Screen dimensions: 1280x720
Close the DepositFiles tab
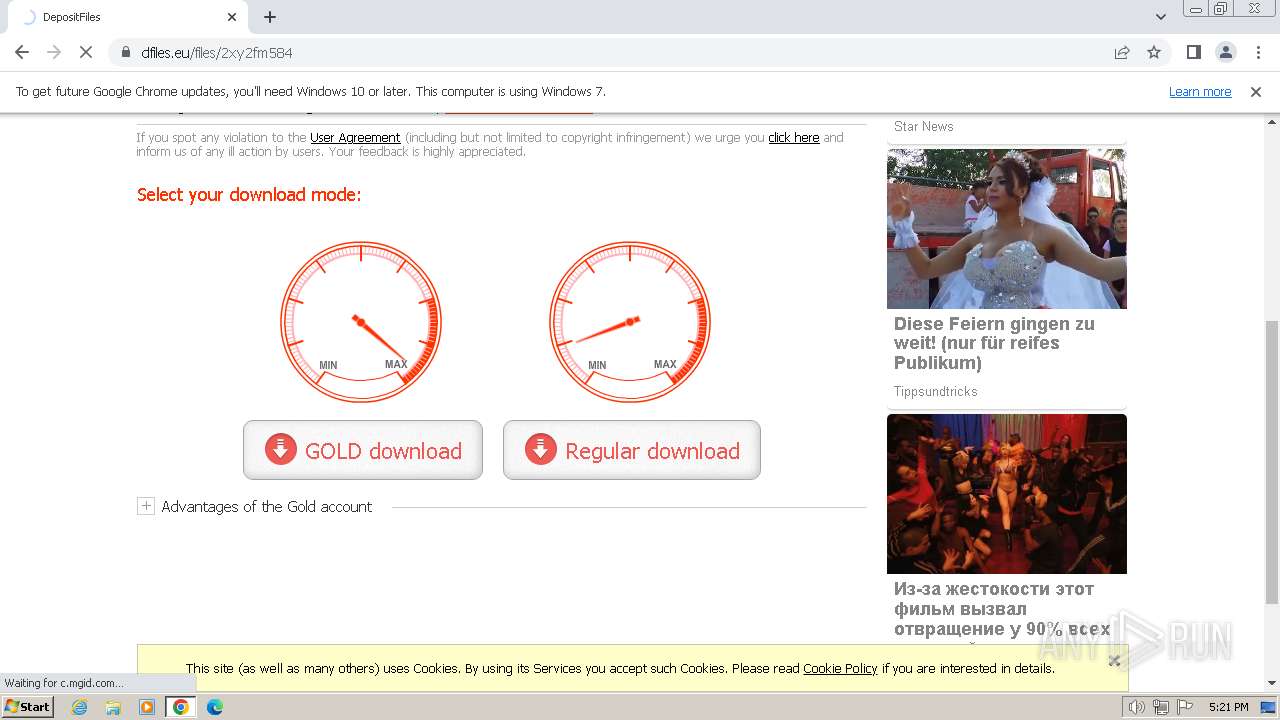coord(232,17)
